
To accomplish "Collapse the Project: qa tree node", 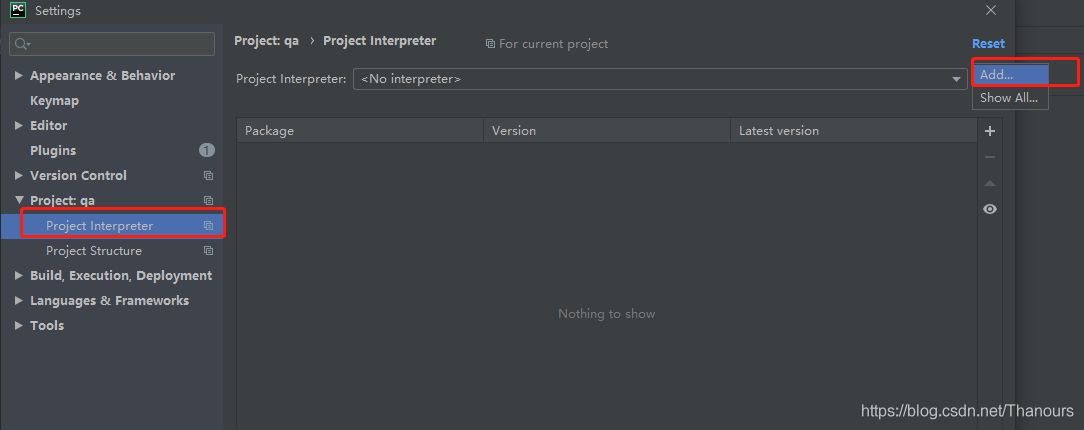I will 19,201.
